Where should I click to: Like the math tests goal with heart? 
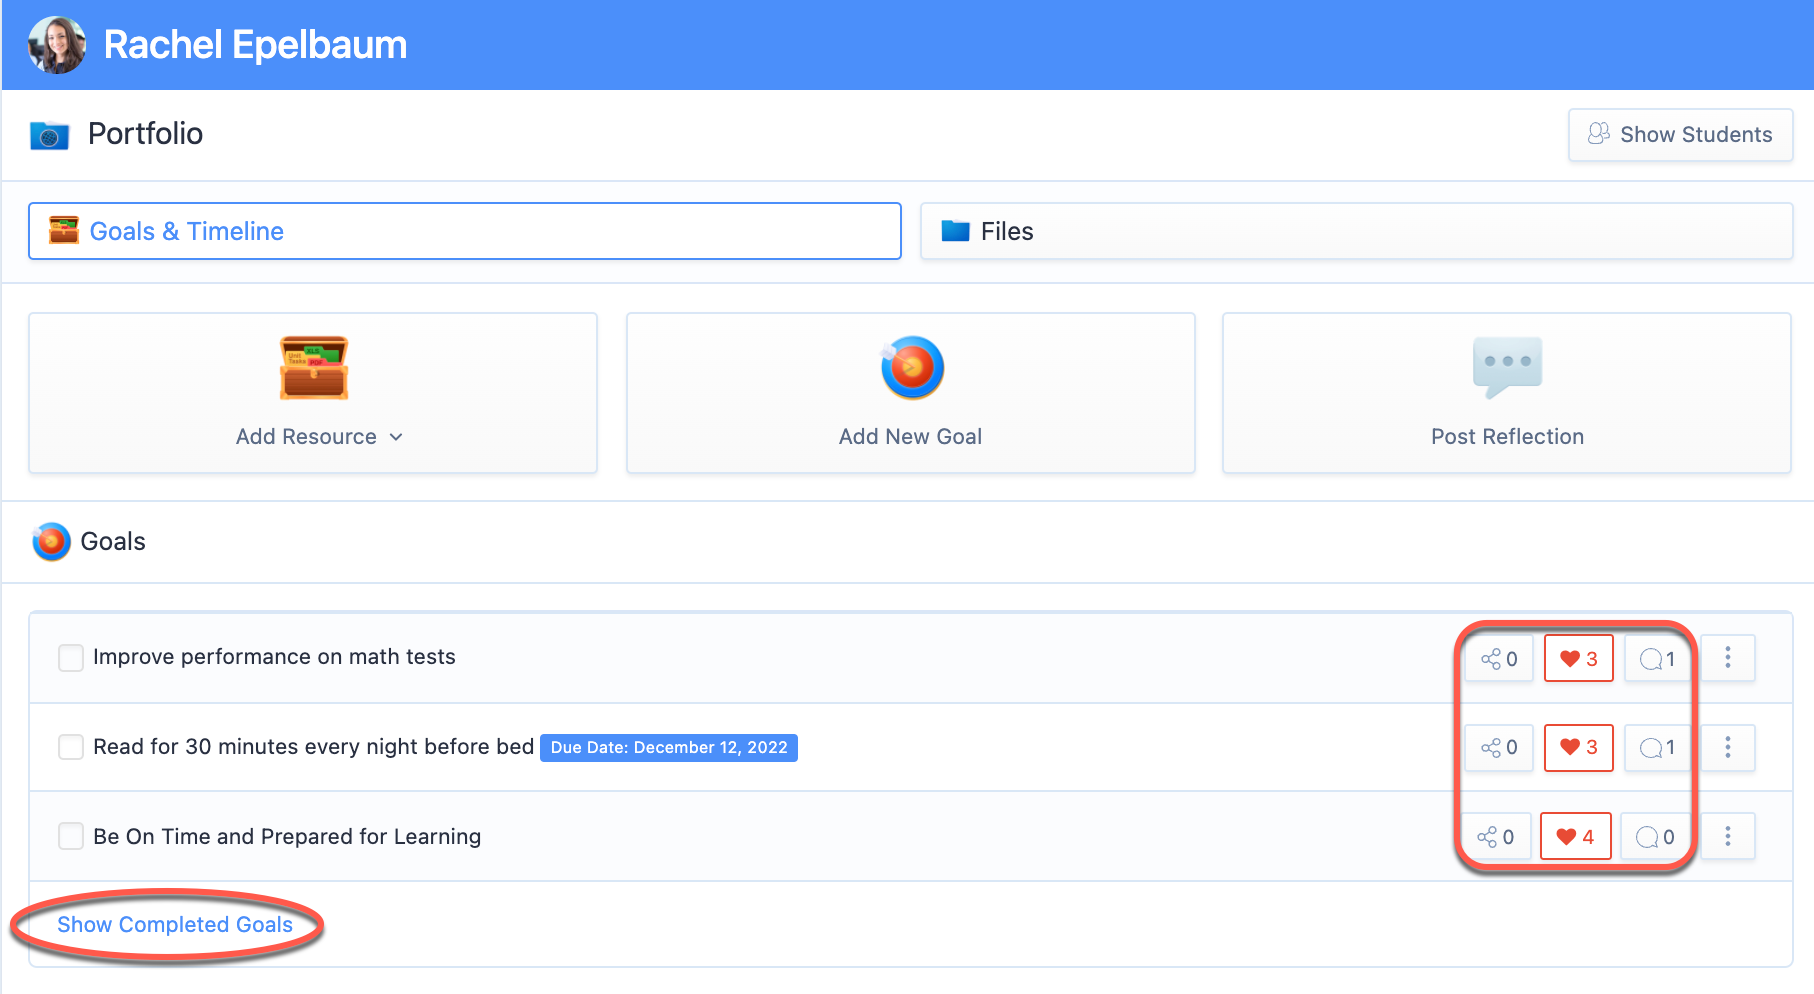pos(1579,659)
